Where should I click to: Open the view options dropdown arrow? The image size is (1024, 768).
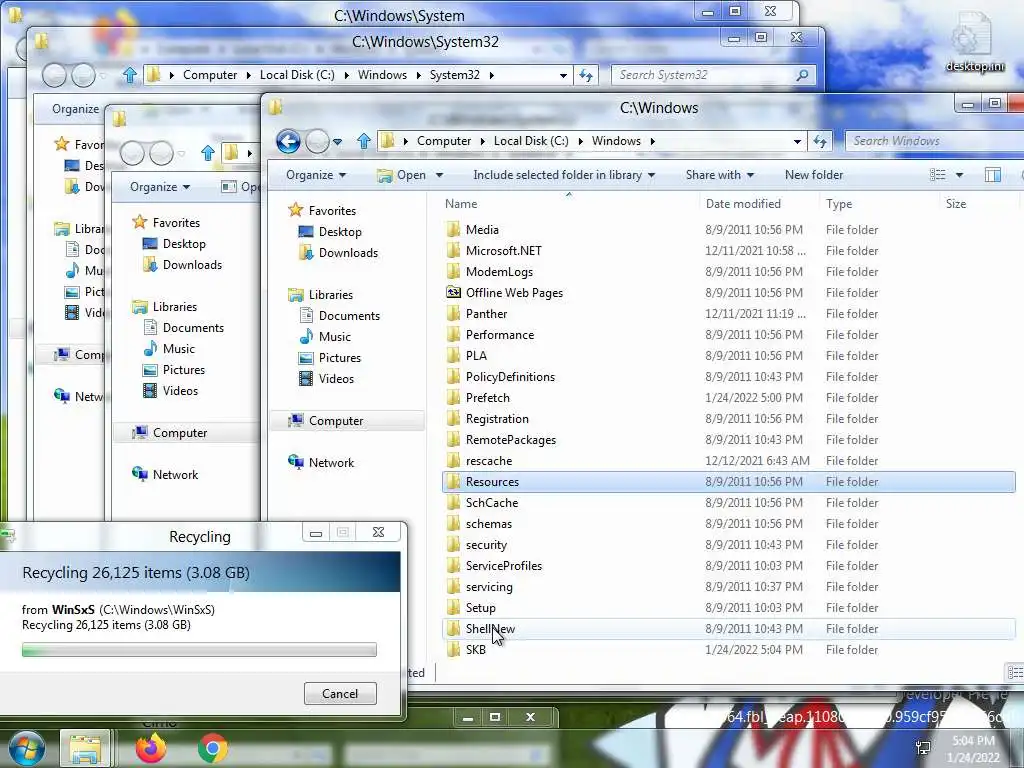click(959, 175)
